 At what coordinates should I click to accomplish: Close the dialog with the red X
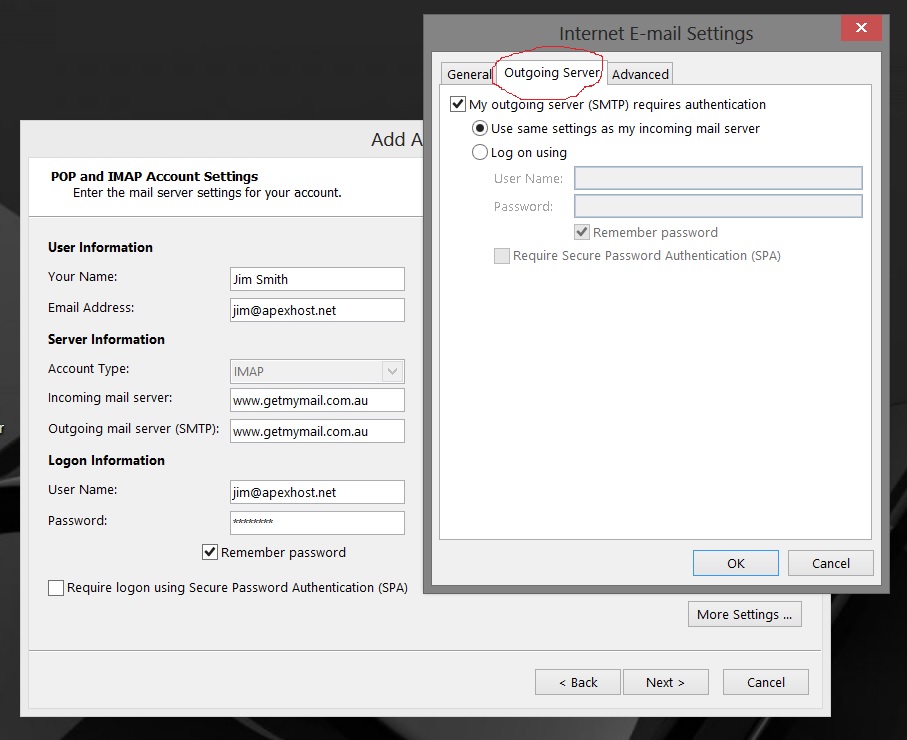[x=860, y=27]
